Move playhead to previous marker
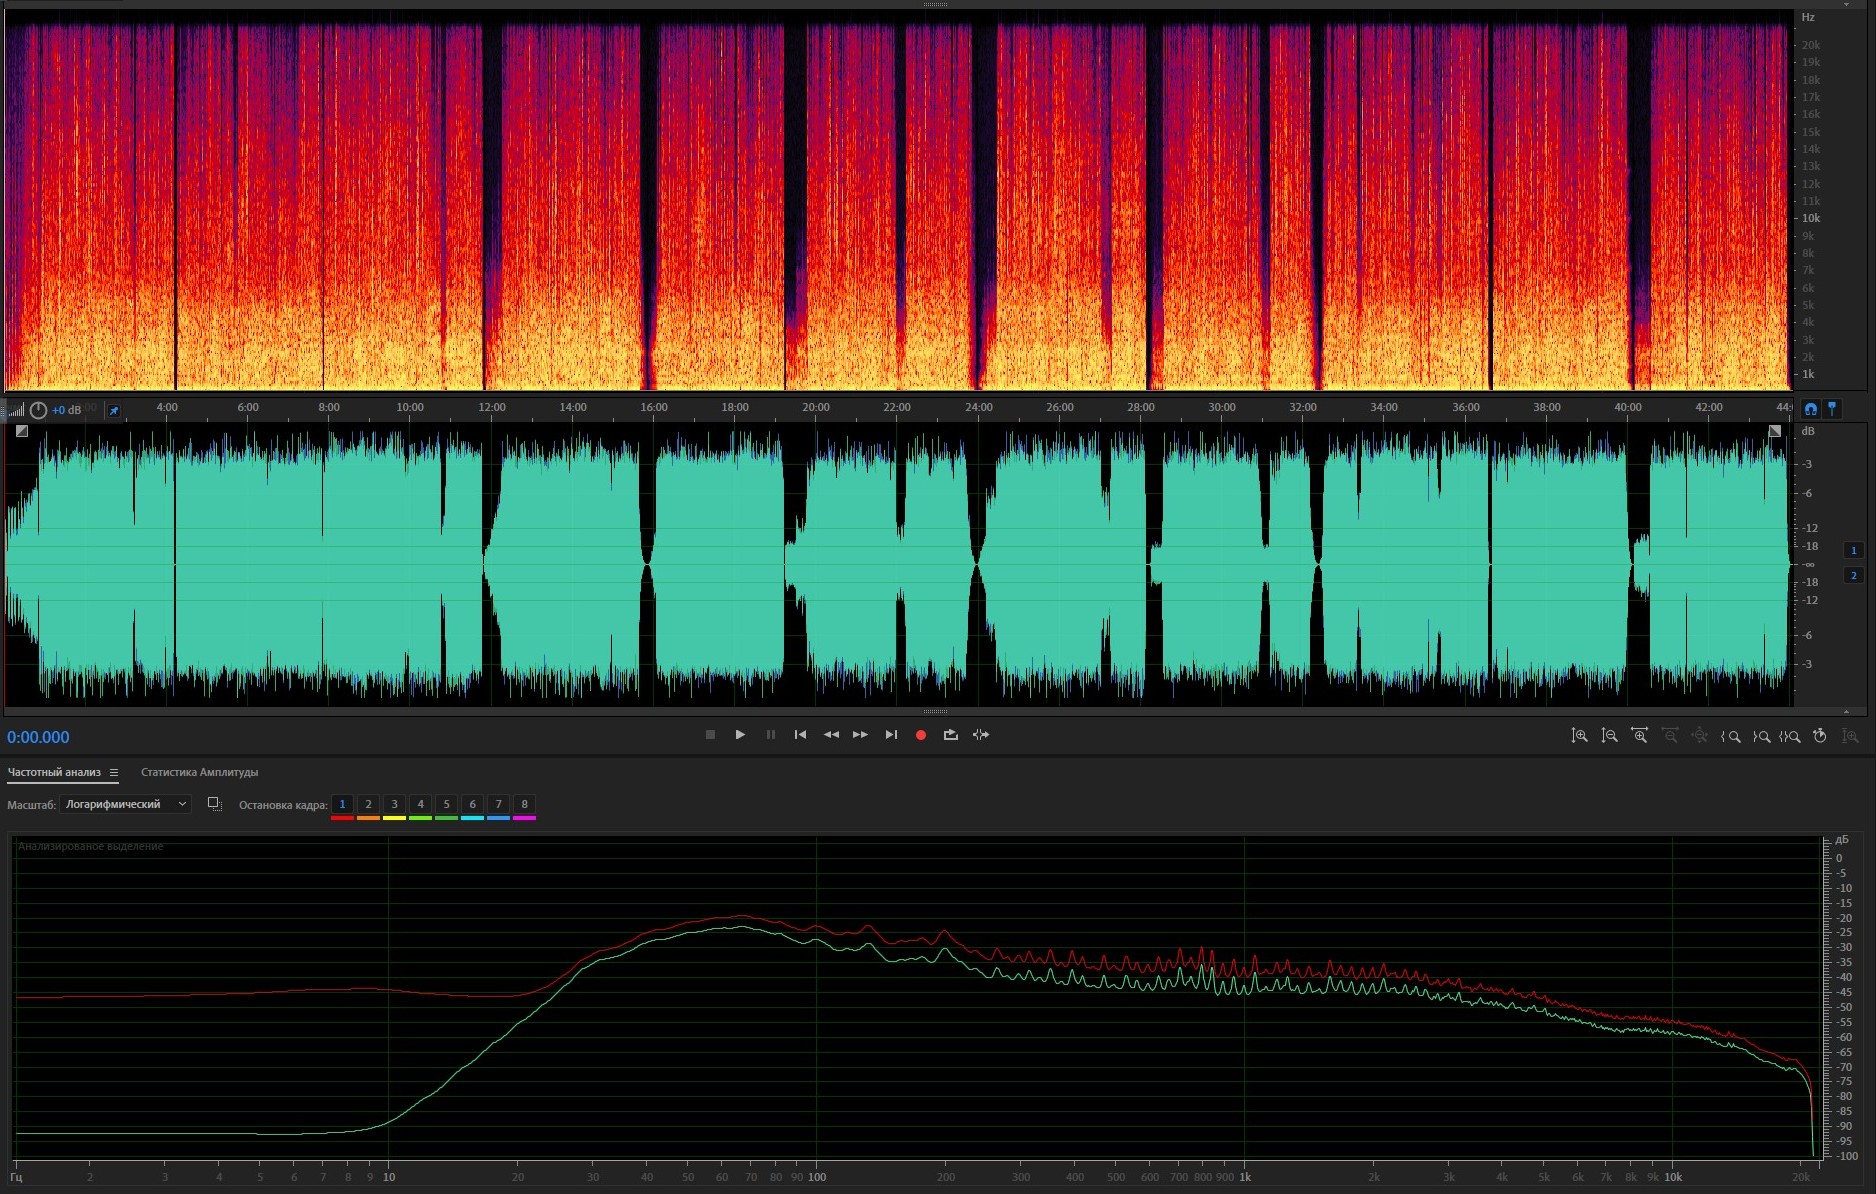Image resolution: width=1876 pixels, height=1194 pixels. coord(800,735)
